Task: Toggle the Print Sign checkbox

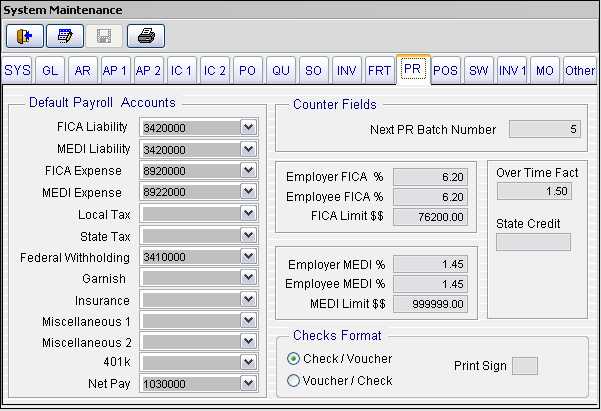Action: tap(525, 366)
